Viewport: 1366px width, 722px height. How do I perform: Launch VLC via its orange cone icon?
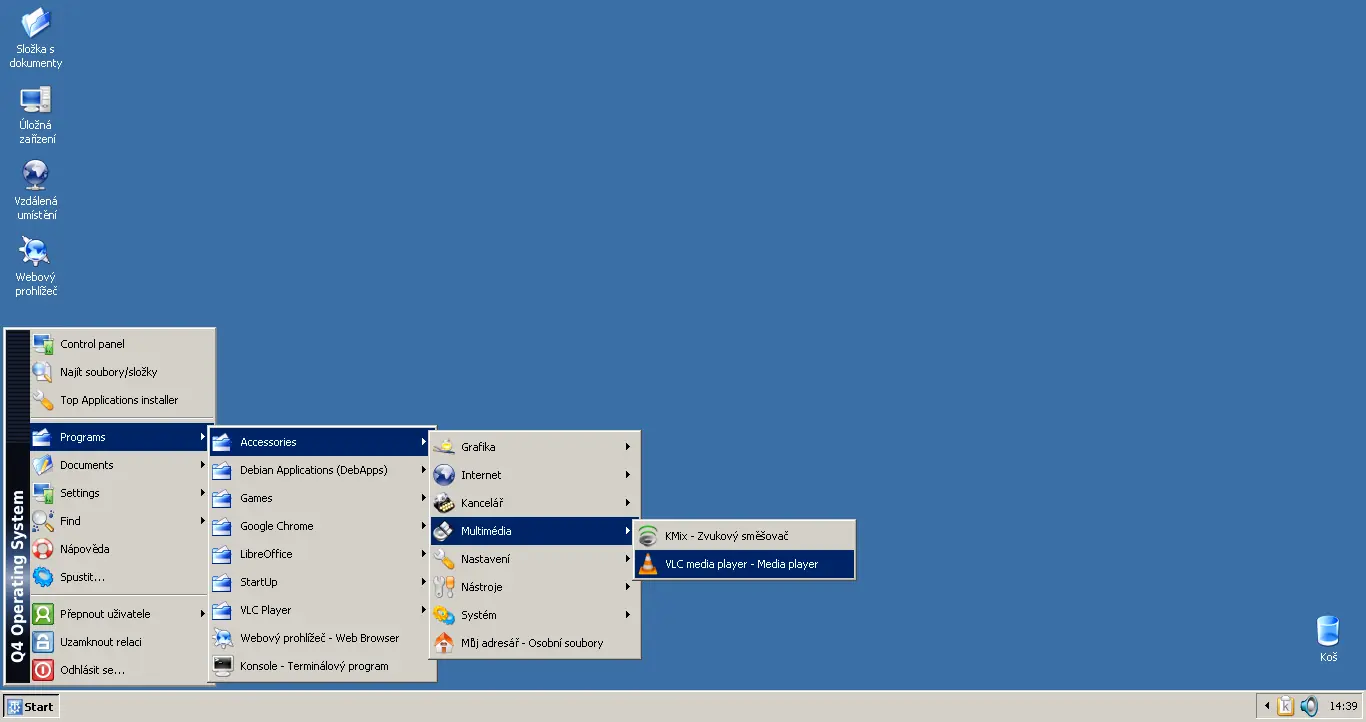(x=648, y=564)
